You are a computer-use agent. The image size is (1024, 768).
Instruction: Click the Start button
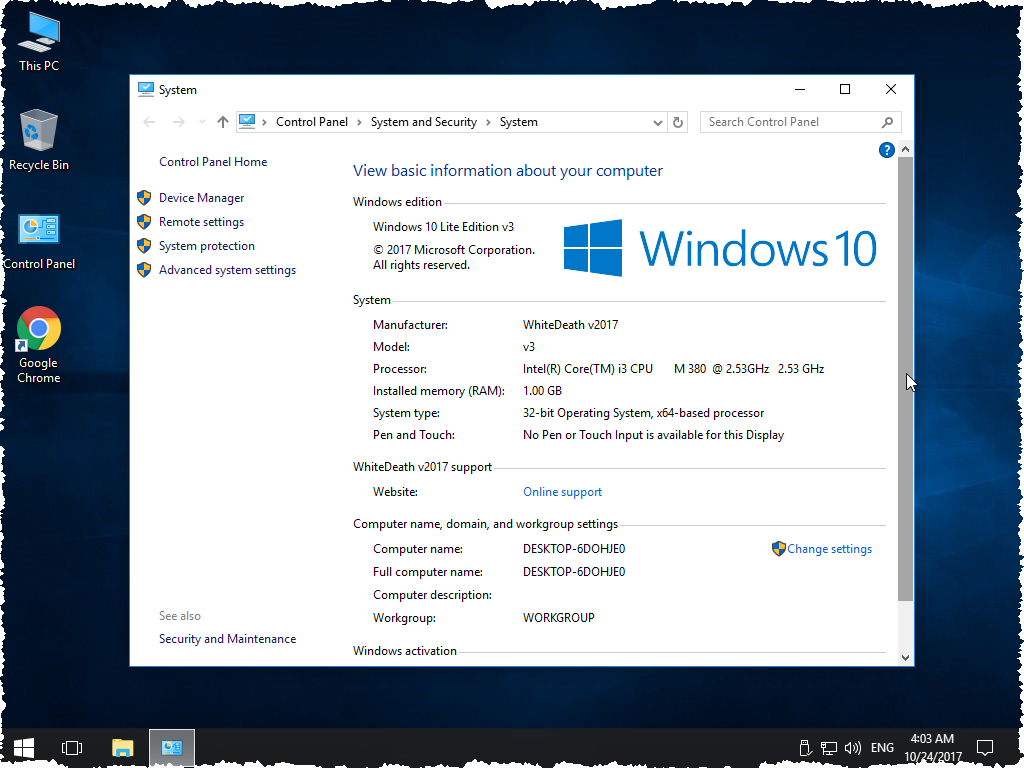(x=22, y=747)
